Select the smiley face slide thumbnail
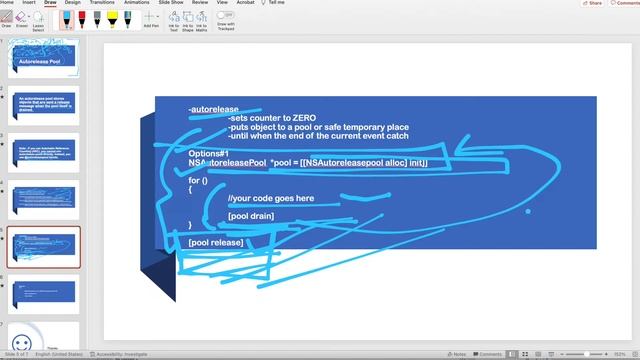This screenshot has height=360, width=640. [x=44, y=336]
